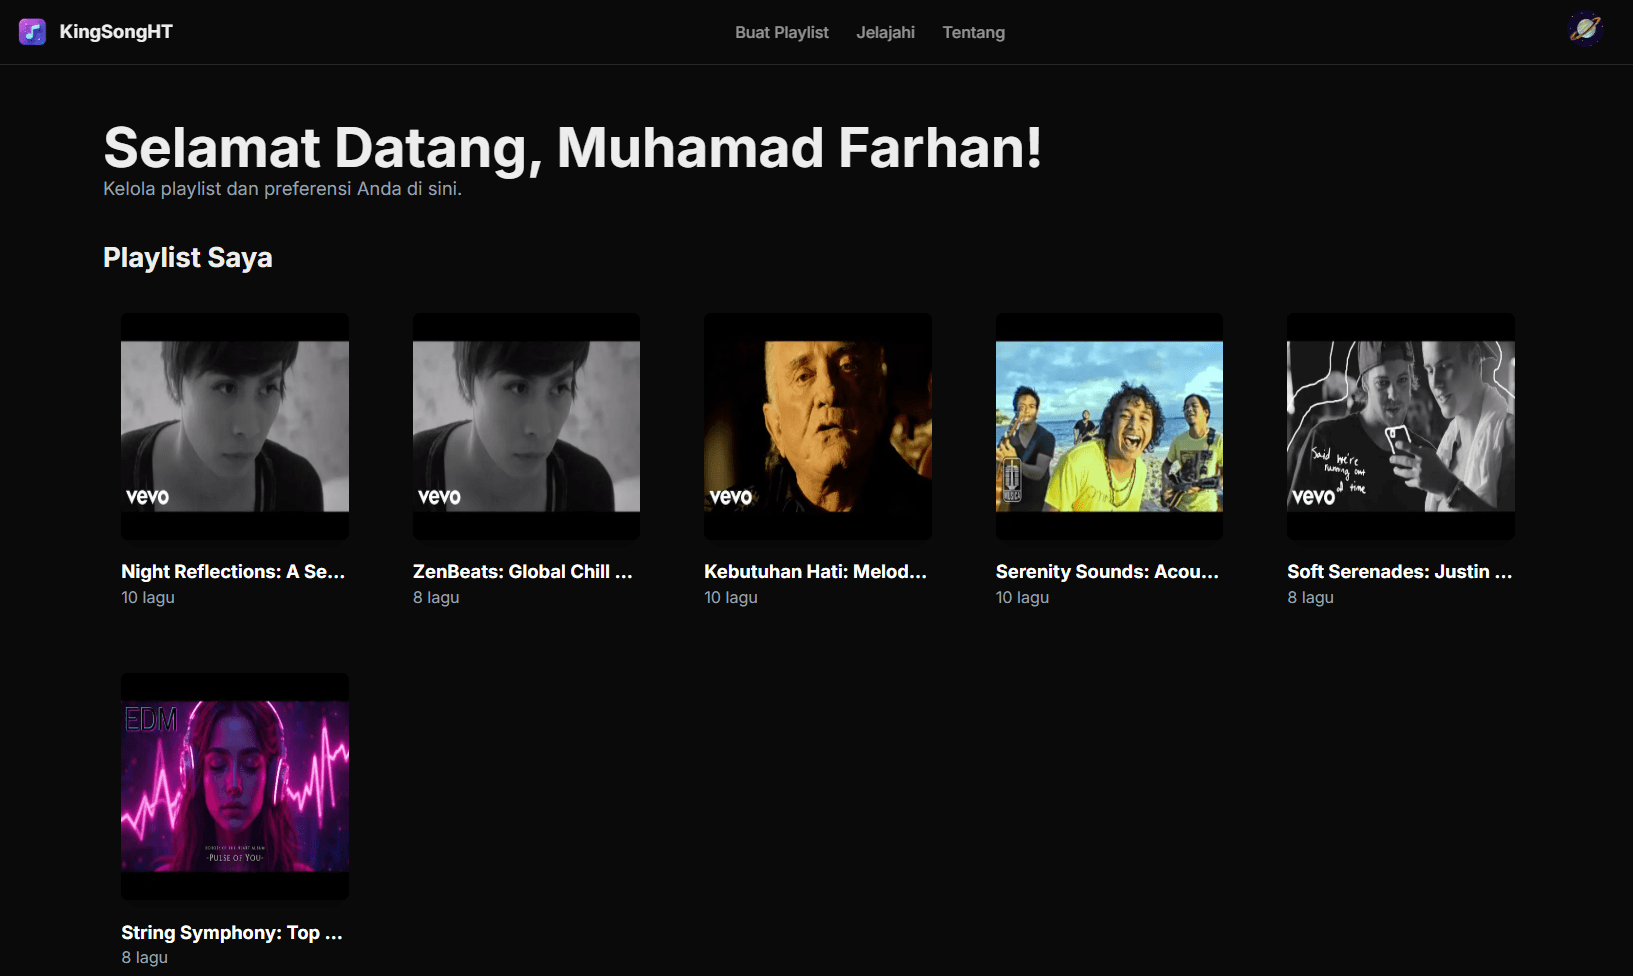Click the Serenity Sounds: Acou... title

tap(1107, 572)
